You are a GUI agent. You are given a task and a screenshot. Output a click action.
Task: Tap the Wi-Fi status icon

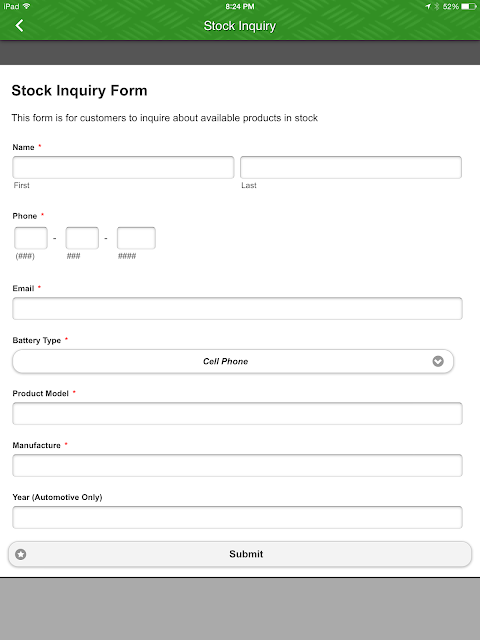[27, 6]
